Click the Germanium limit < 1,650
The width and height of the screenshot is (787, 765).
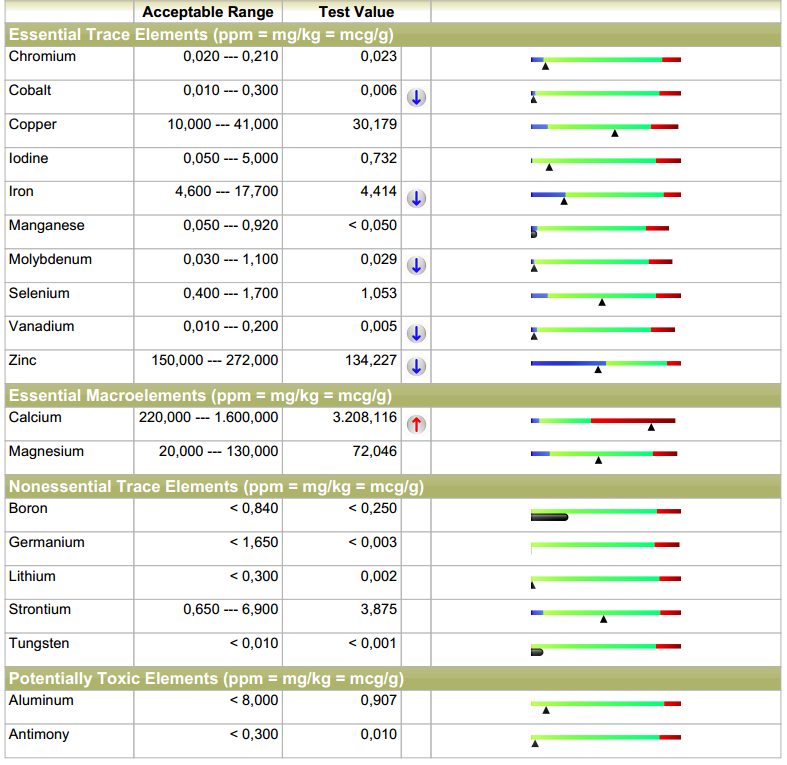(x=254, y=542)
